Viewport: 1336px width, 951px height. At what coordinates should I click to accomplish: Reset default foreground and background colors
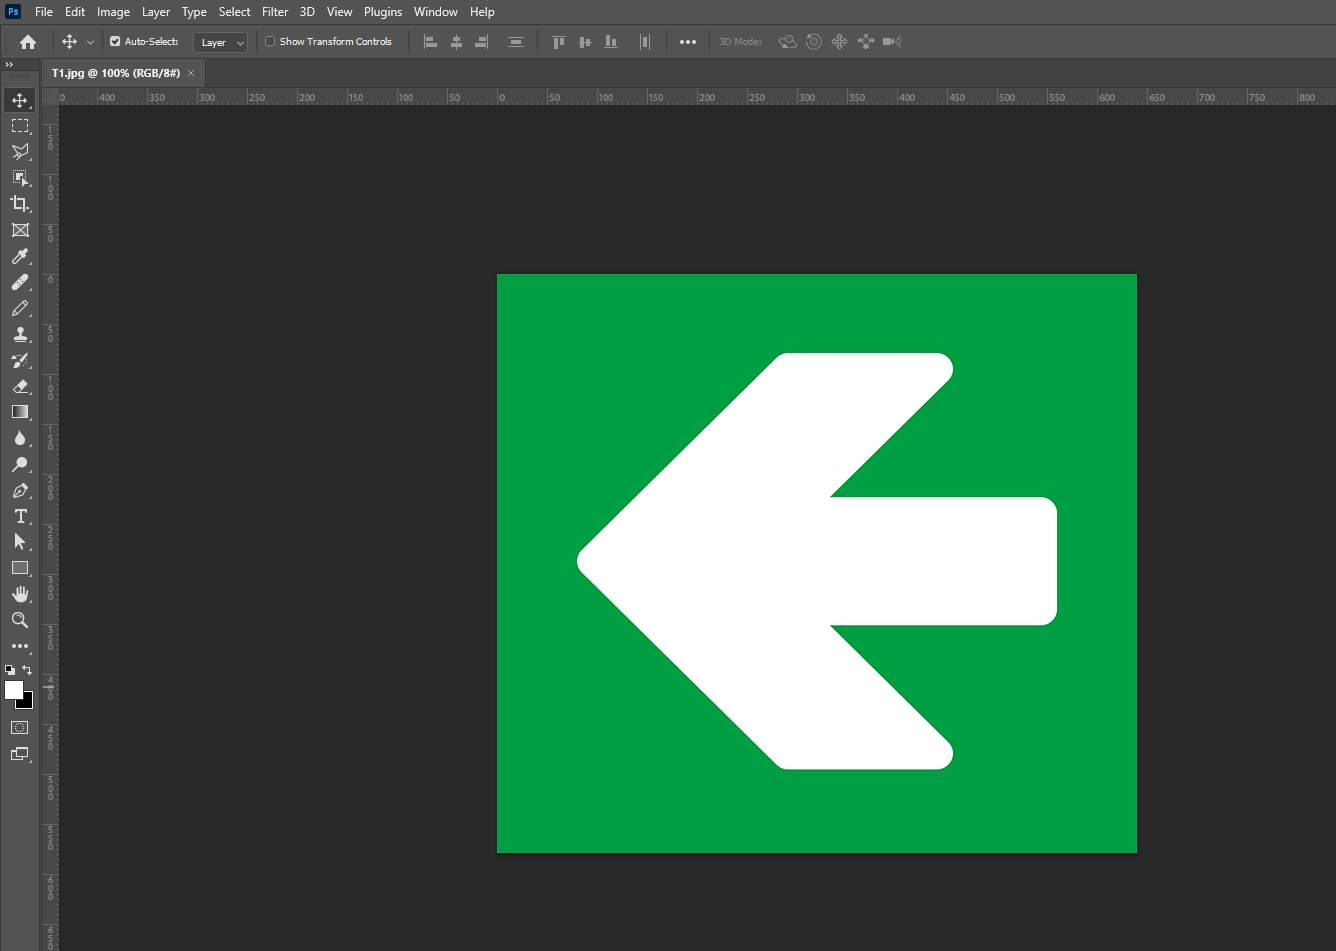10,670
